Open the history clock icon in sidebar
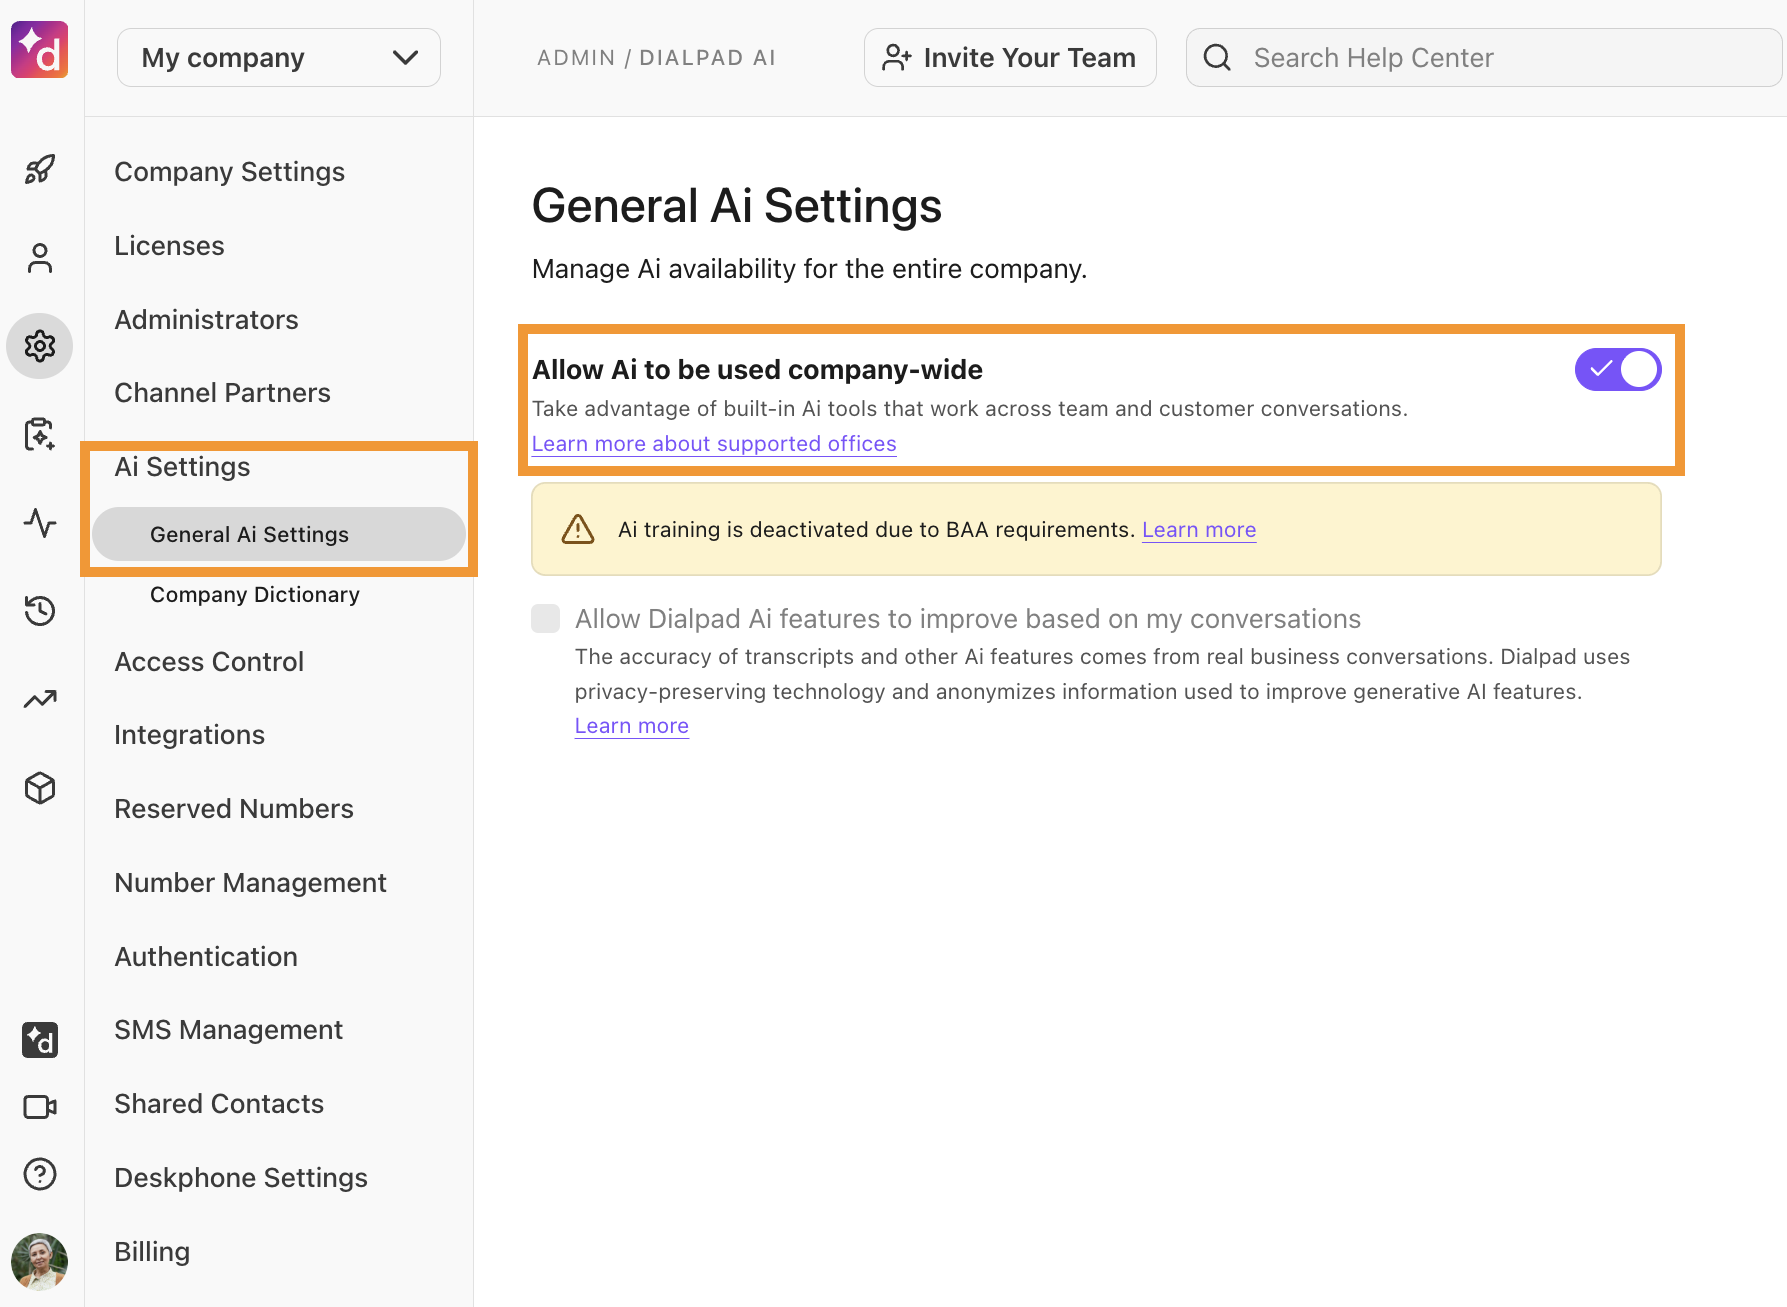This screenshot has height=1307, width=1787. tap(40, 610)
